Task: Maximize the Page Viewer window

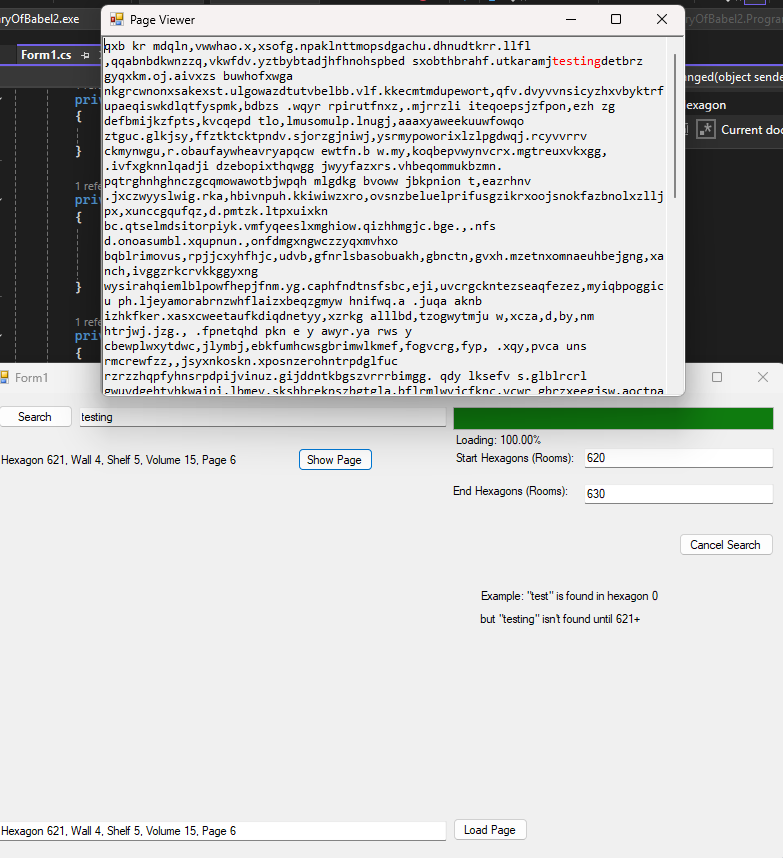Action: click(616, 19)
